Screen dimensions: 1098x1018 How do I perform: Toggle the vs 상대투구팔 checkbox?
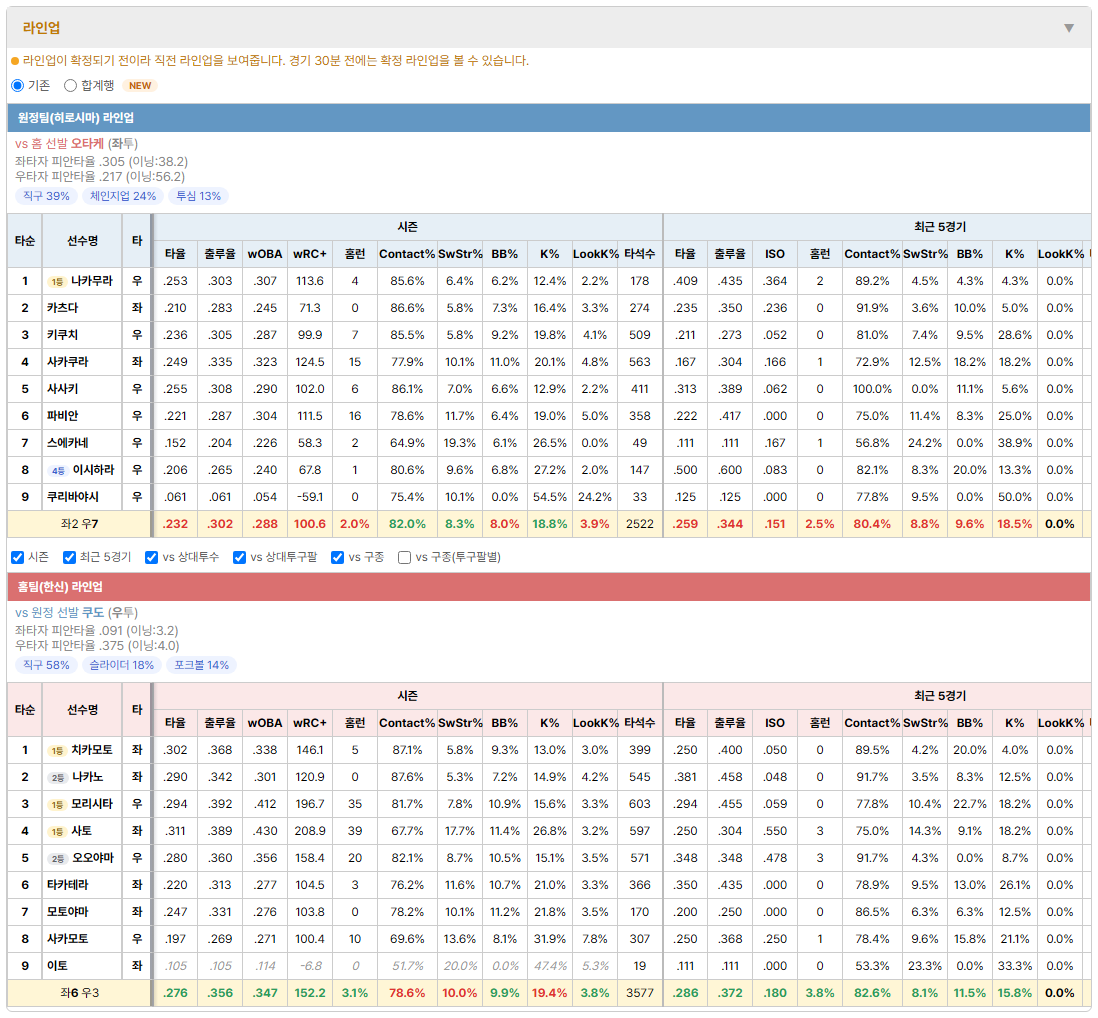coord(239,557)
